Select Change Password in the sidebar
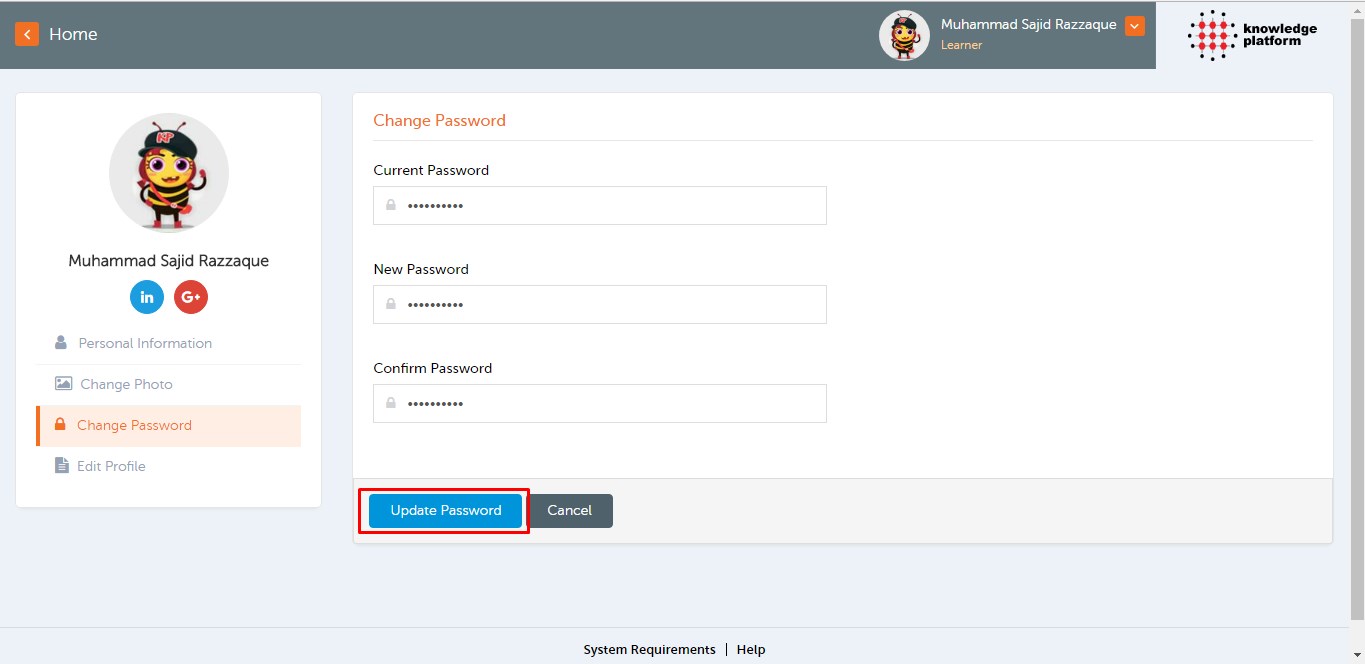1365x664 pixels. pos(134,425)
